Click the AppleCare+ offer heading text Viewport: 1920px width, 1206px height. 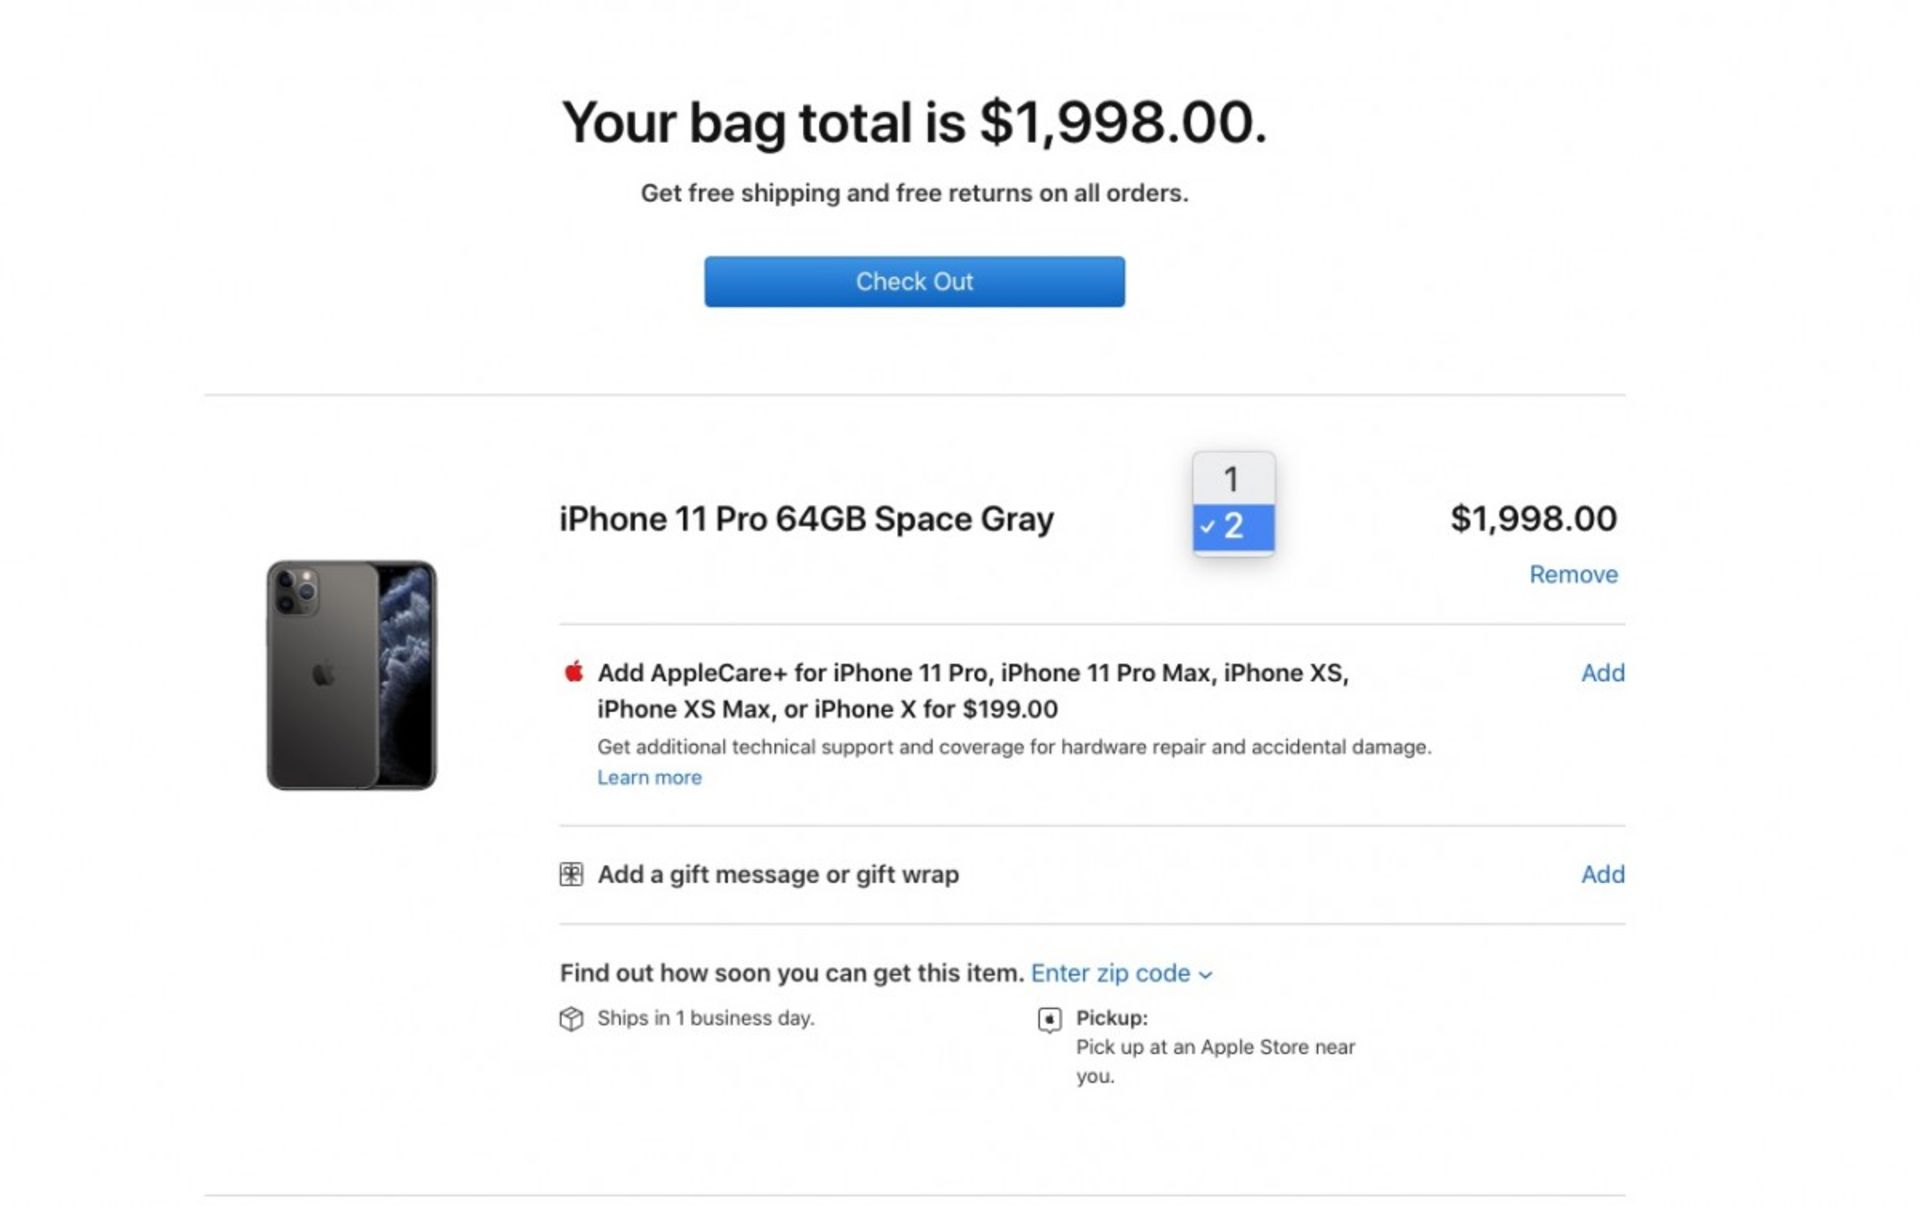click(x=972, y=690)
